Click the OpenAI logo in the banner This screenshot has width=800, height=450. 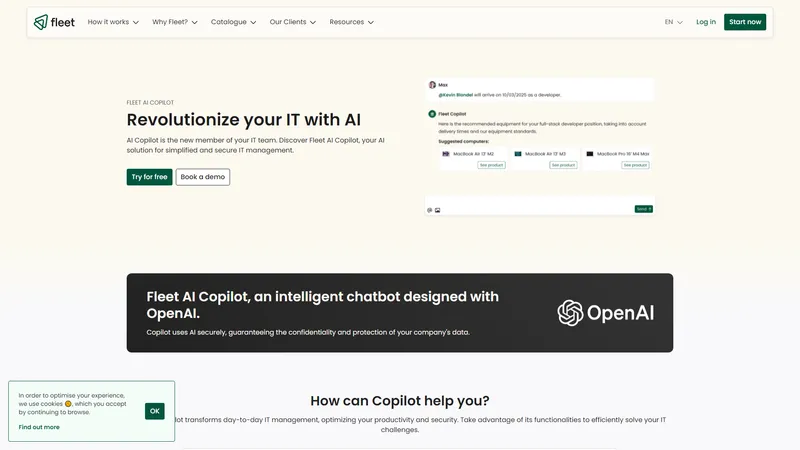pos(605,313)
